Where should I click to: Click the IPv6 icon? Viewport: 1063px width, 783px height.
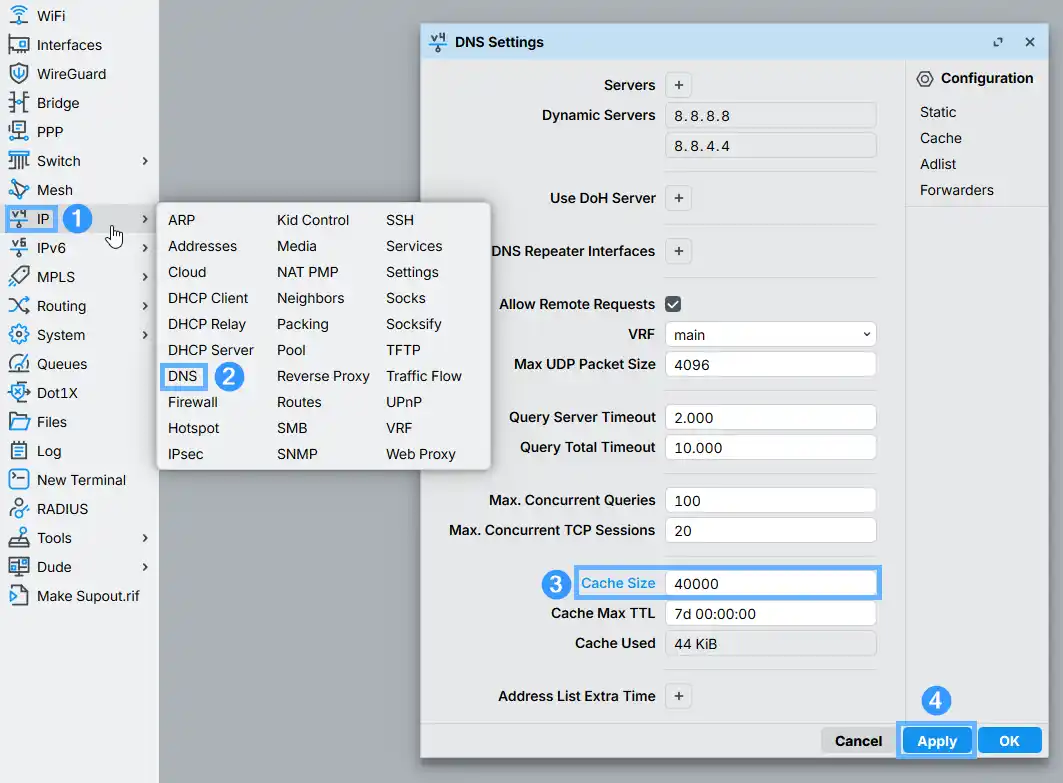click(x=18, y=247)
